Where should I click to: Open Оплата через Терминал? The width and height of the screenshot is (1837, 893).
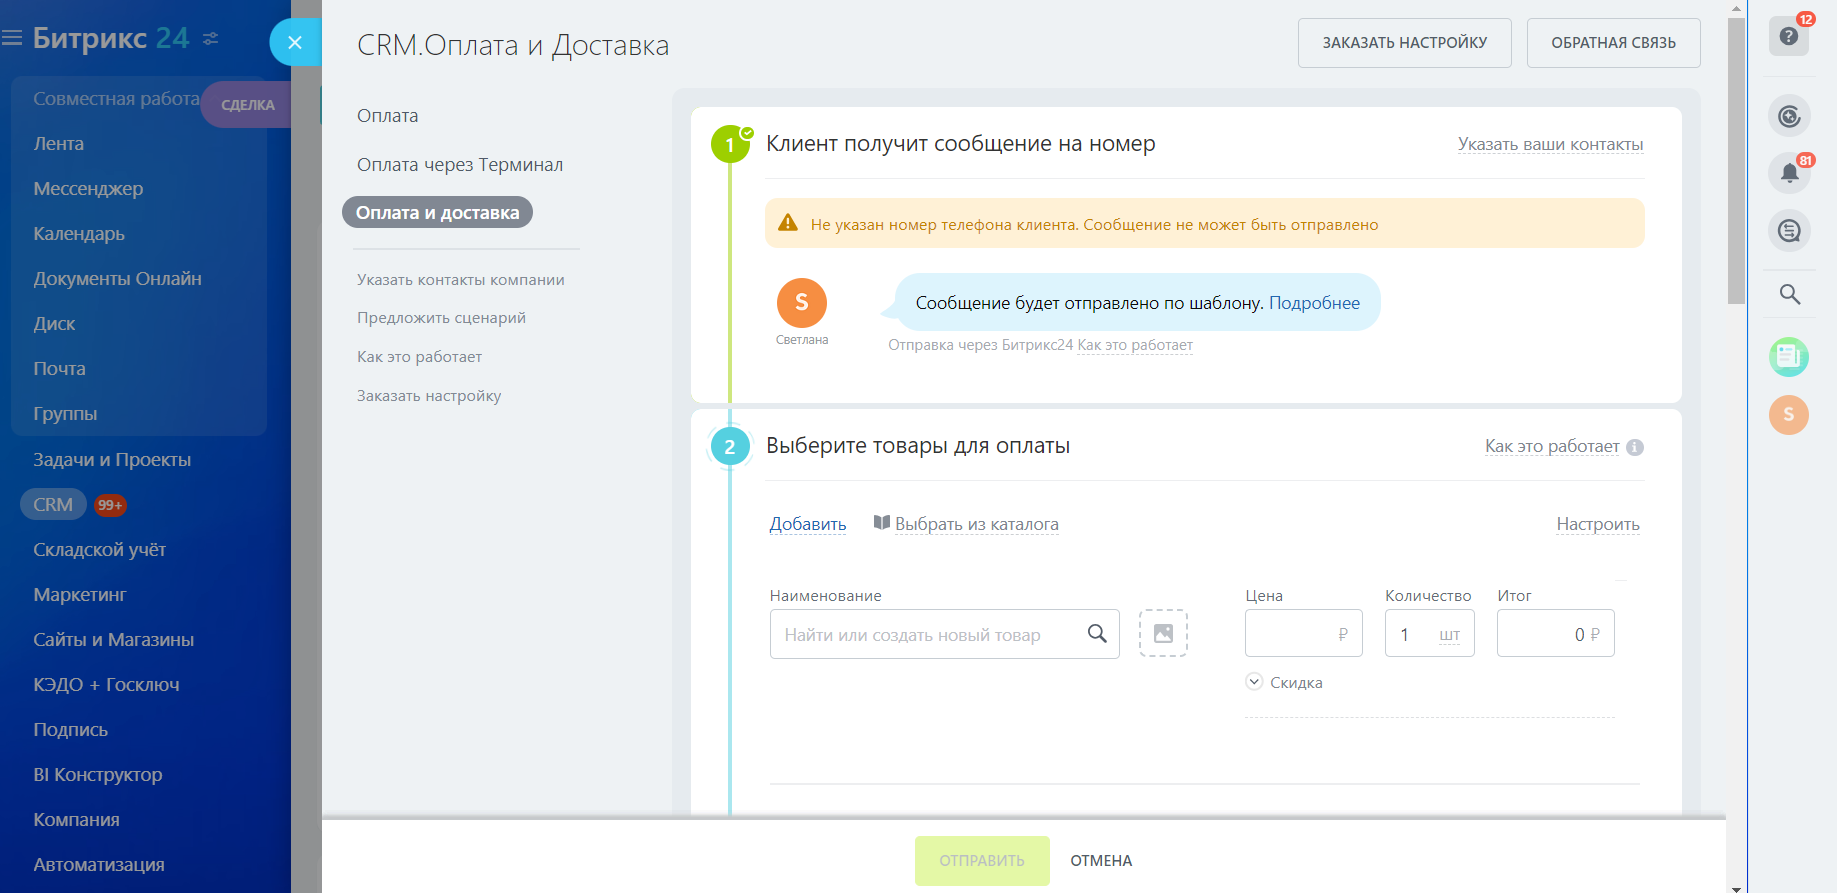(460, 165)
